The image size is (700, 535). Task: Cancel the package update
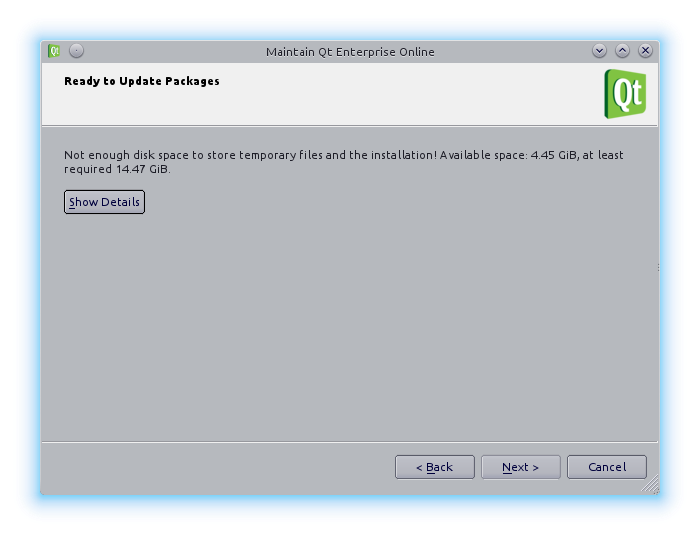[x=606, y=467]
